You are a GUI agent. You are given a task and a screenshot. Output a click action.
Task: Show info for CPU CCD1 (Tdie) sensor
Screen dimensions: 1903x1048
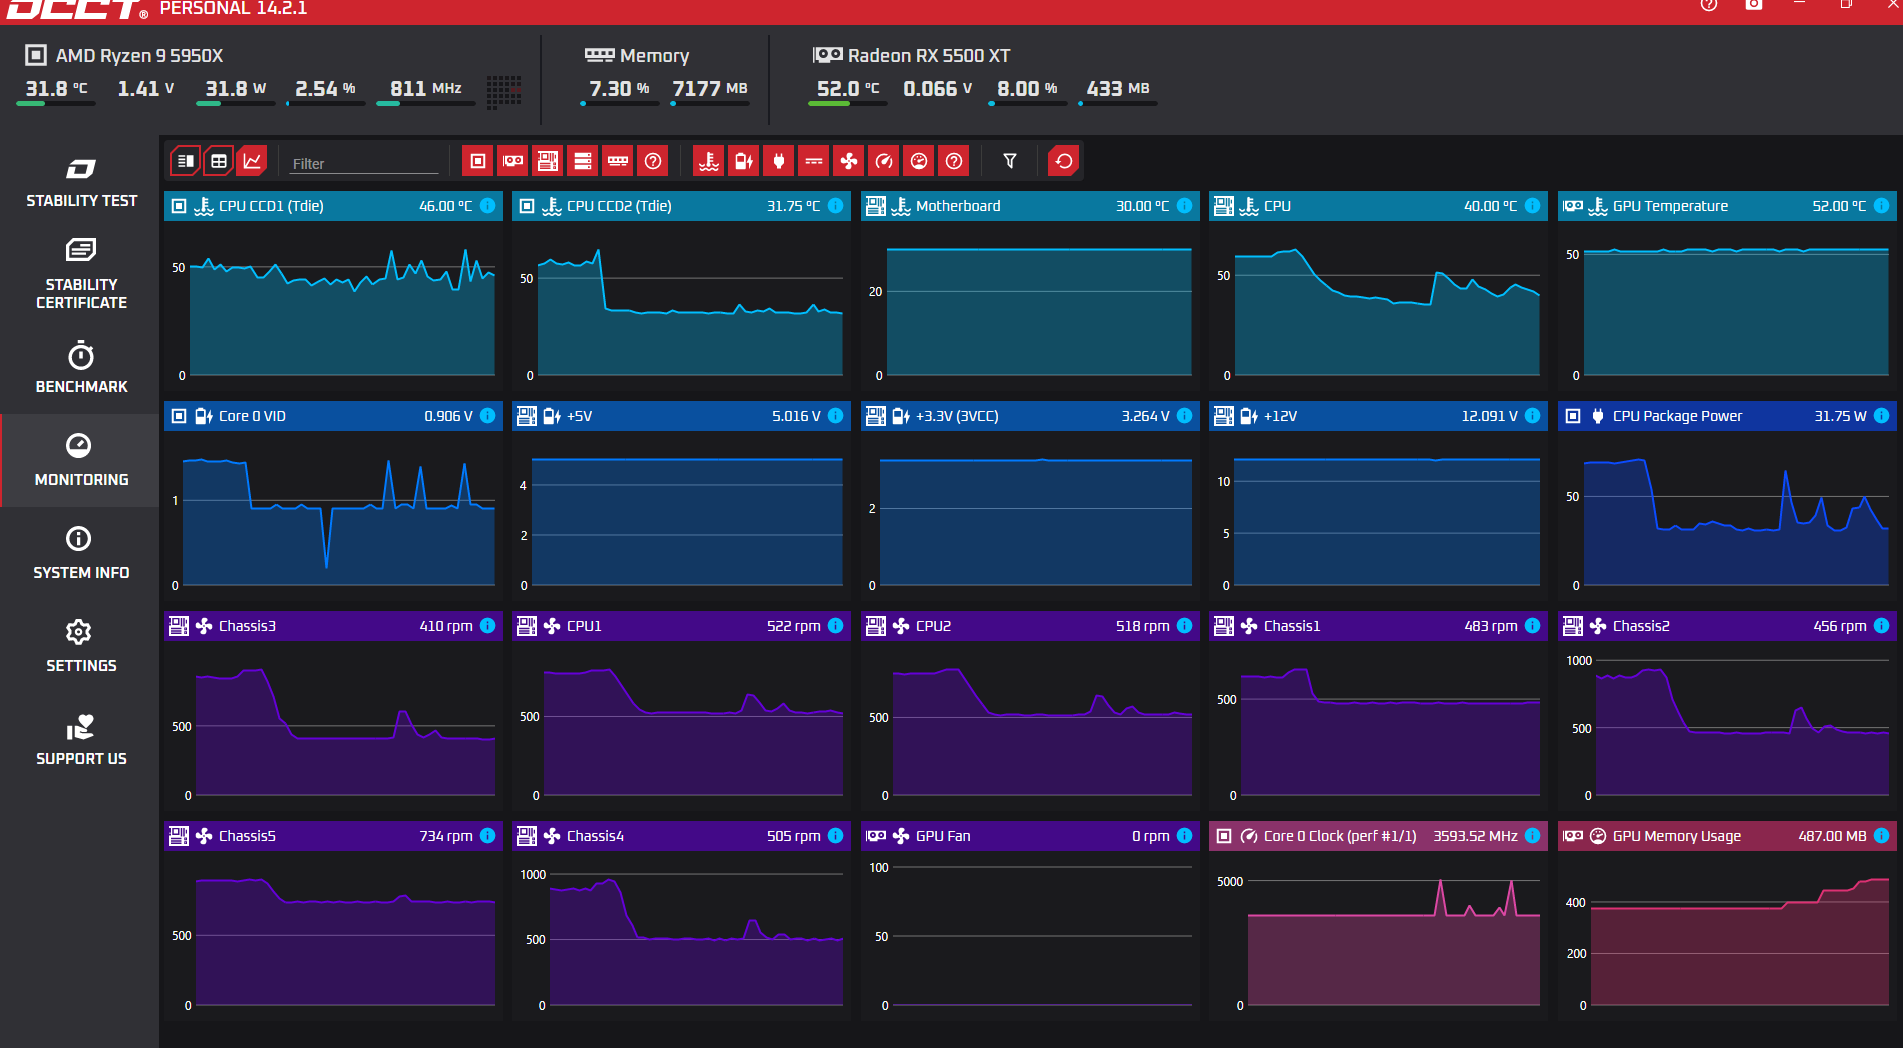point(488,206)
